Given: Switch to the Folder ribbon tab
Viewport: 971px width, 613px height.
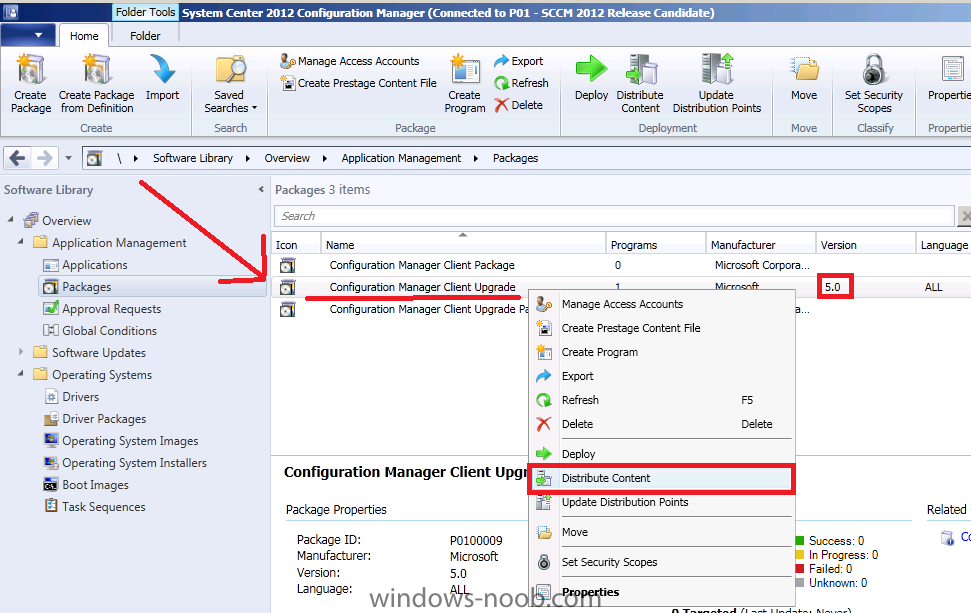Looking at the screenshot, I should click(x=145, y=36).
